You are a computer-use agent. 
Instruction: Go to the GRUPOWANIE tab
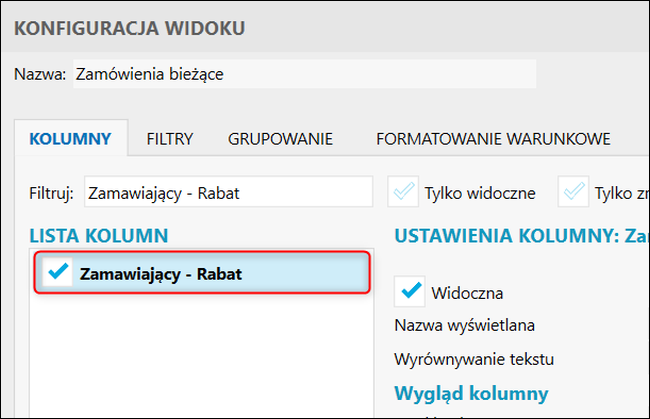tap(280, 139)
